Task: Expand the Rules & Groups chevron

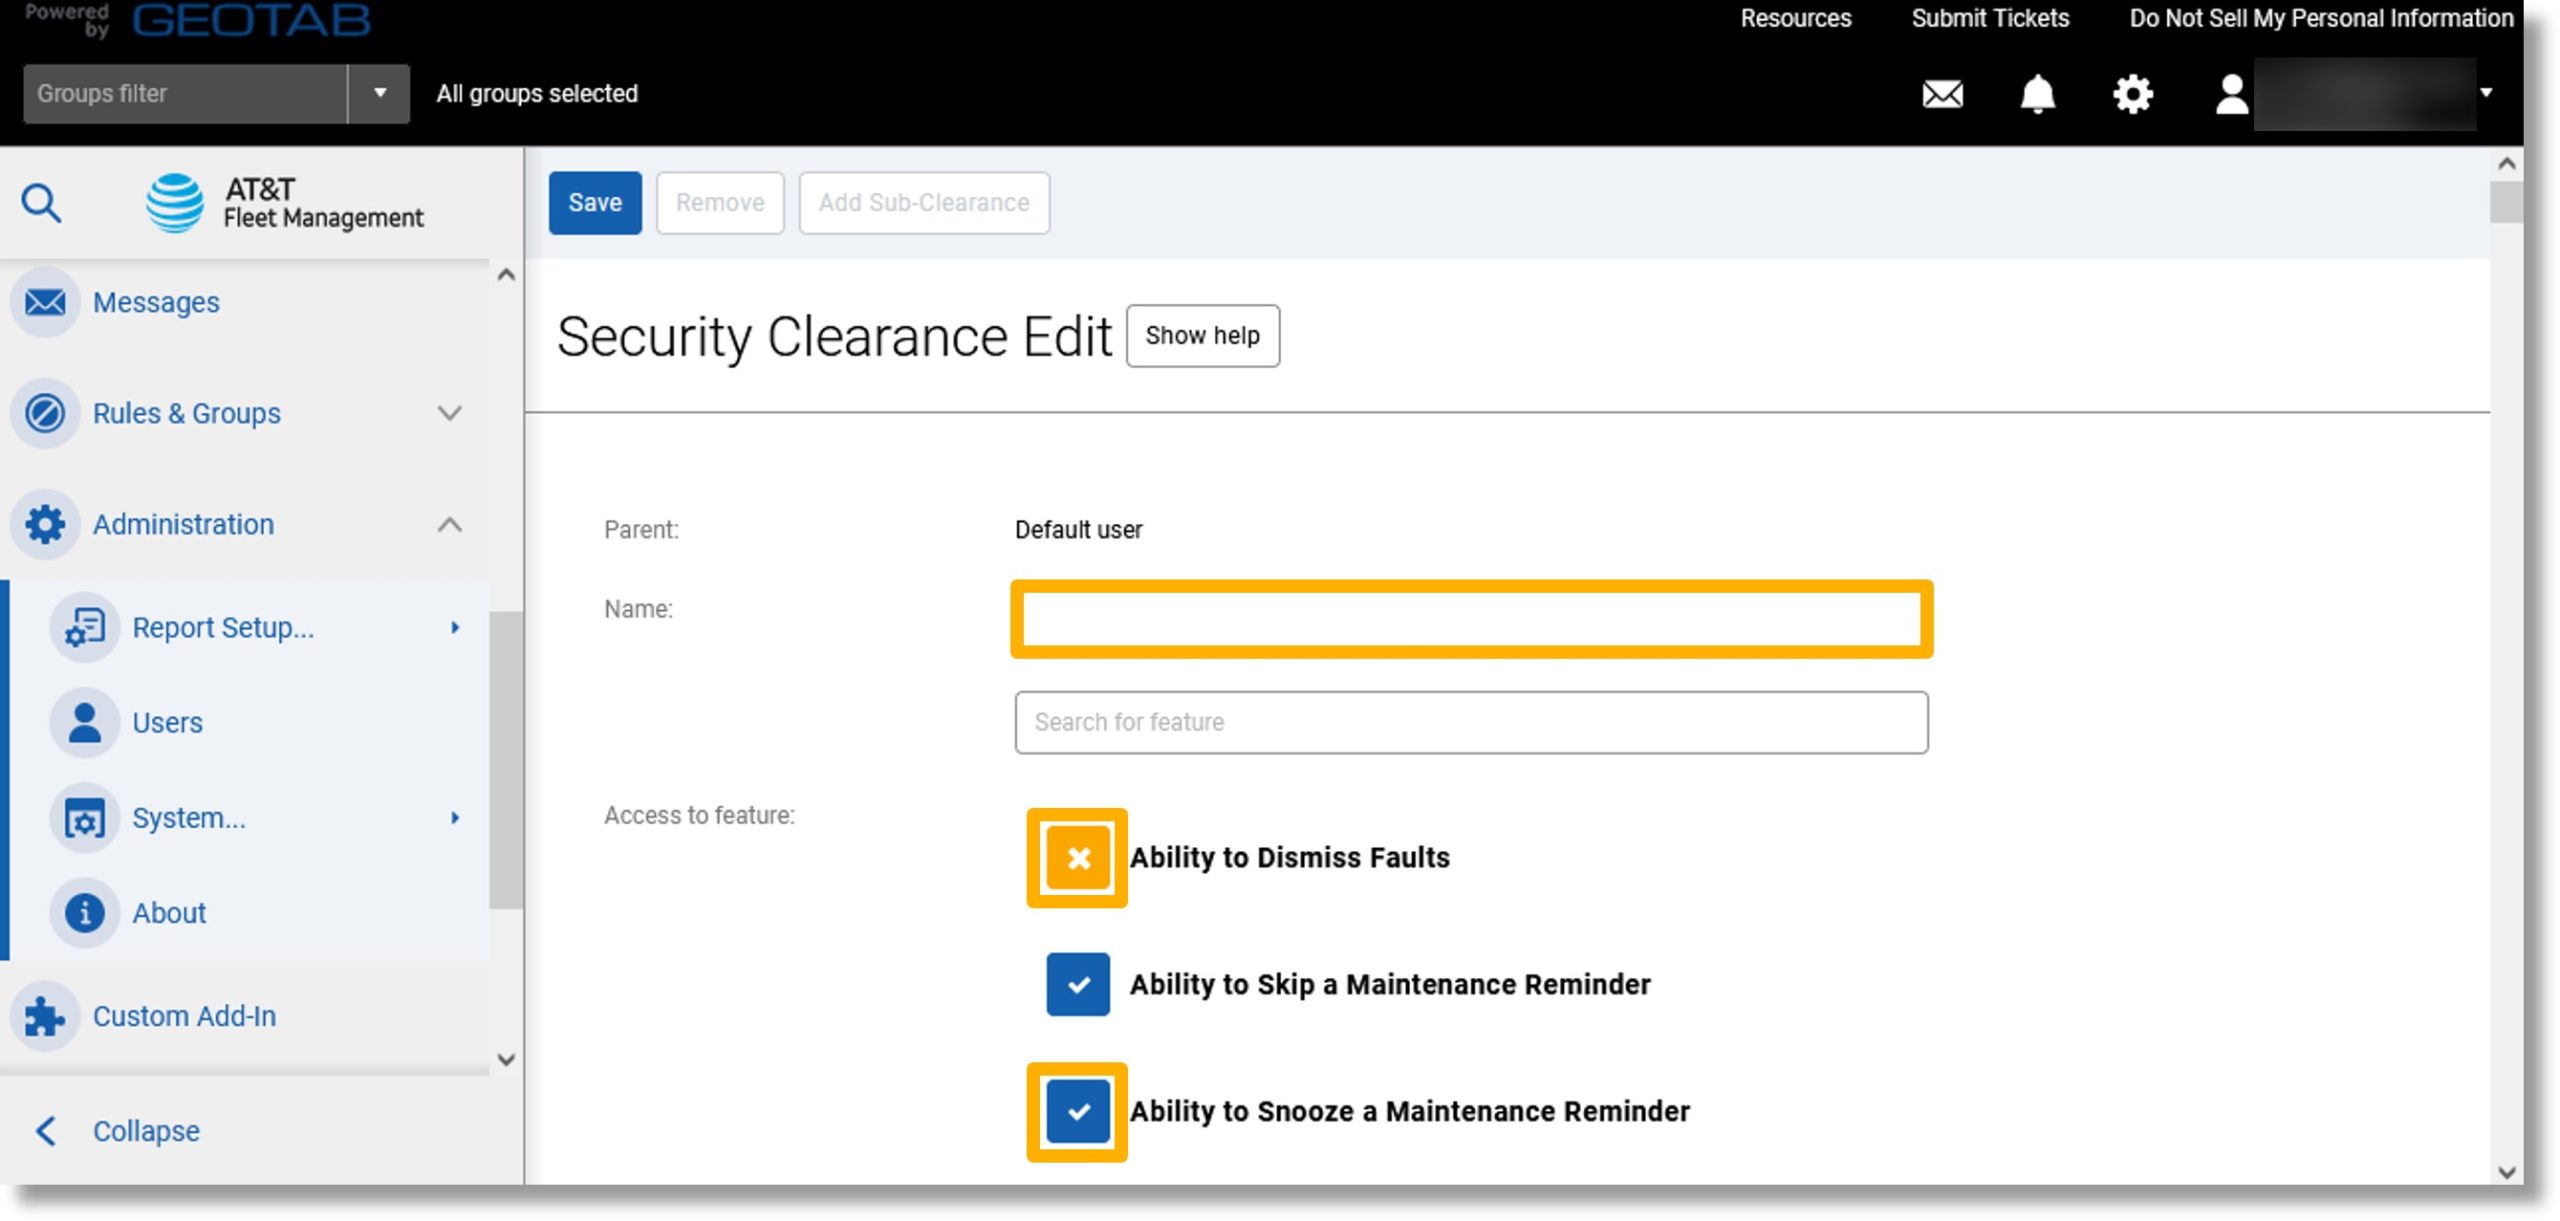Action: tap(450, 413)
